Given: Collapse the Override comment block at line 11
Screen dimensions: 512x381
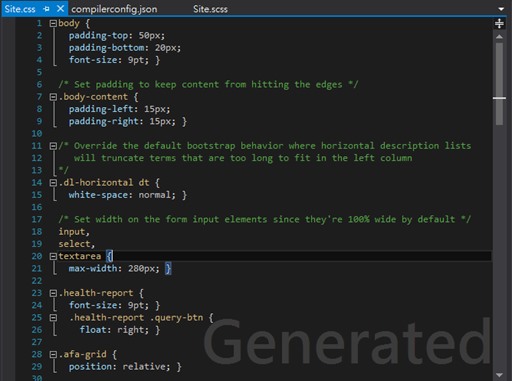Looking at the screenshot, I should click(53, 146).
